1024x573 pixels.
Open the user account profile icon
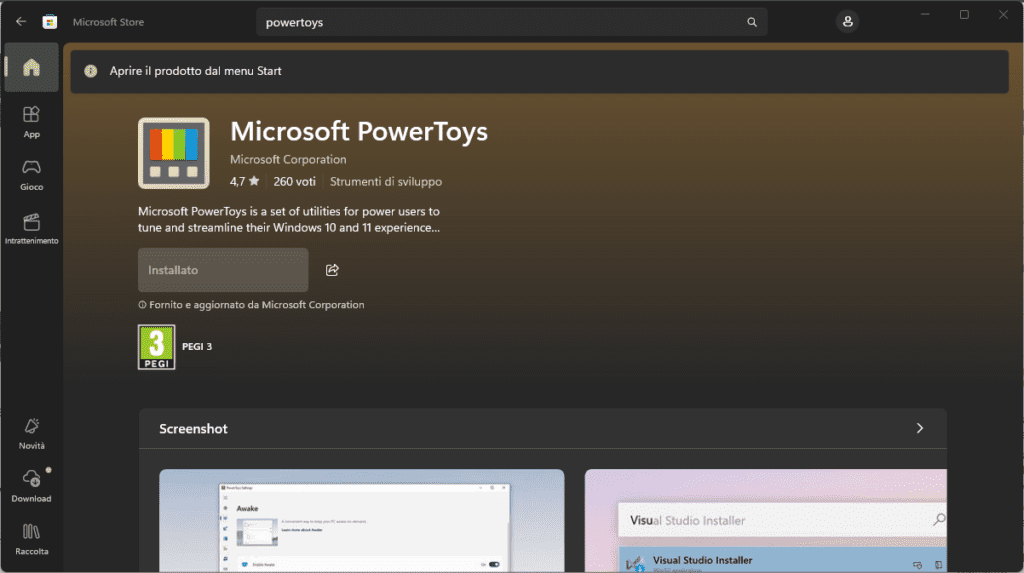tap(848, 22)
